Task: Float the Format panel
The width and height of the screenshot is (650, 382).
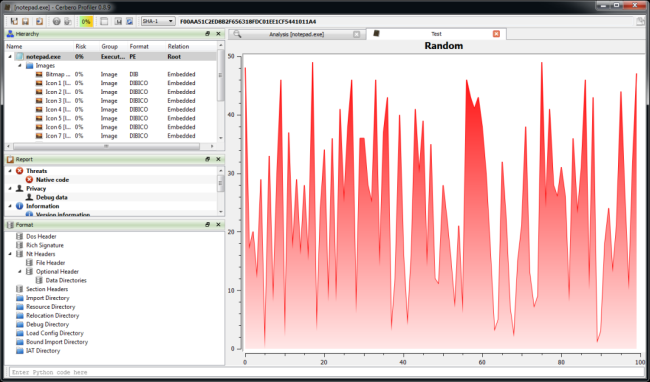Action: (x=208, y=225)
